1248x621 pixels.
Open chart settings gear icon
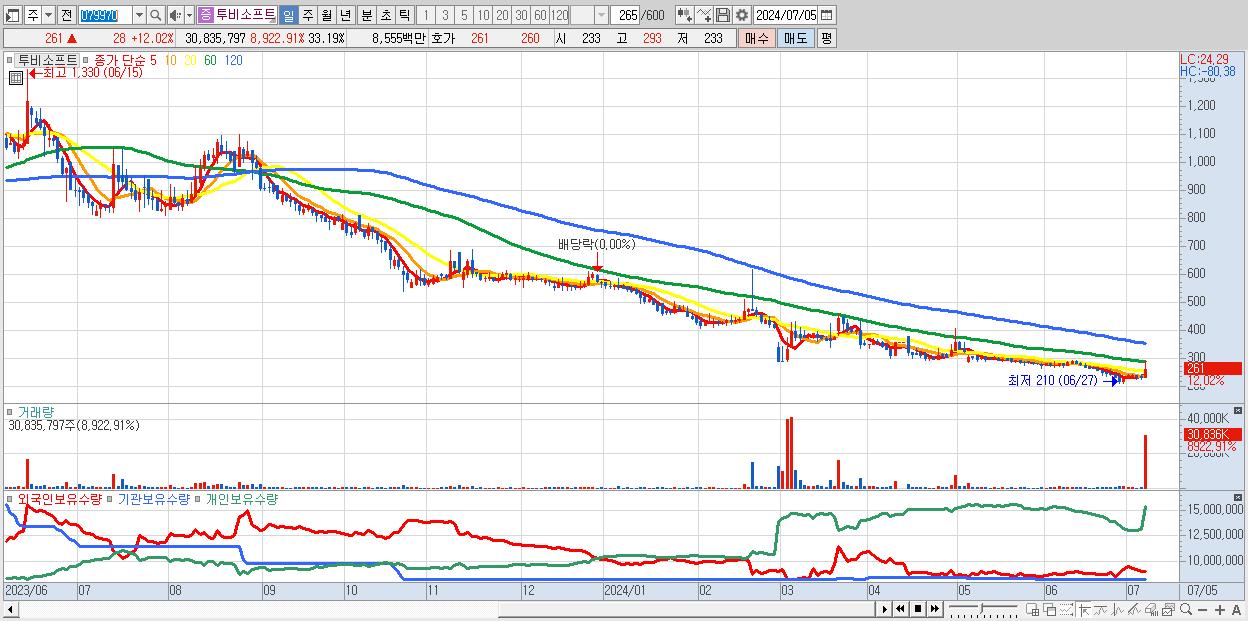[x=741, y=15]
